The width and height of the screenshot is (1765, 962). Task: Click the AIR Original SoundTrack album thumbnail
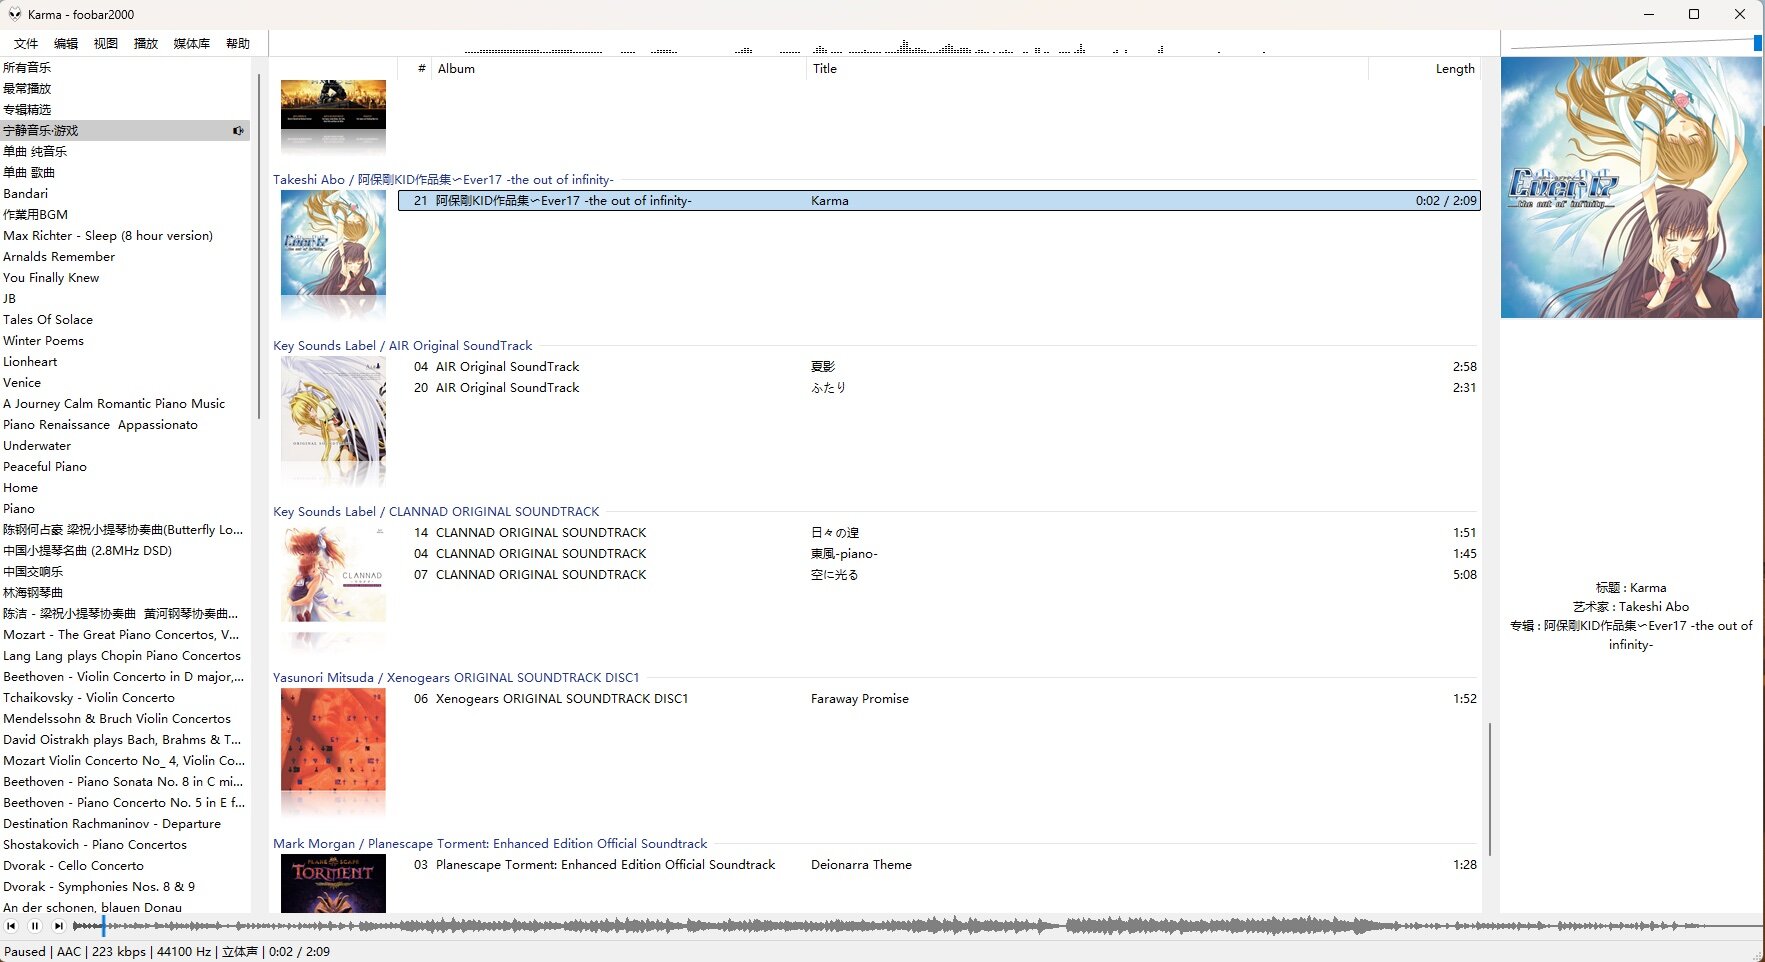pos(333,409)
